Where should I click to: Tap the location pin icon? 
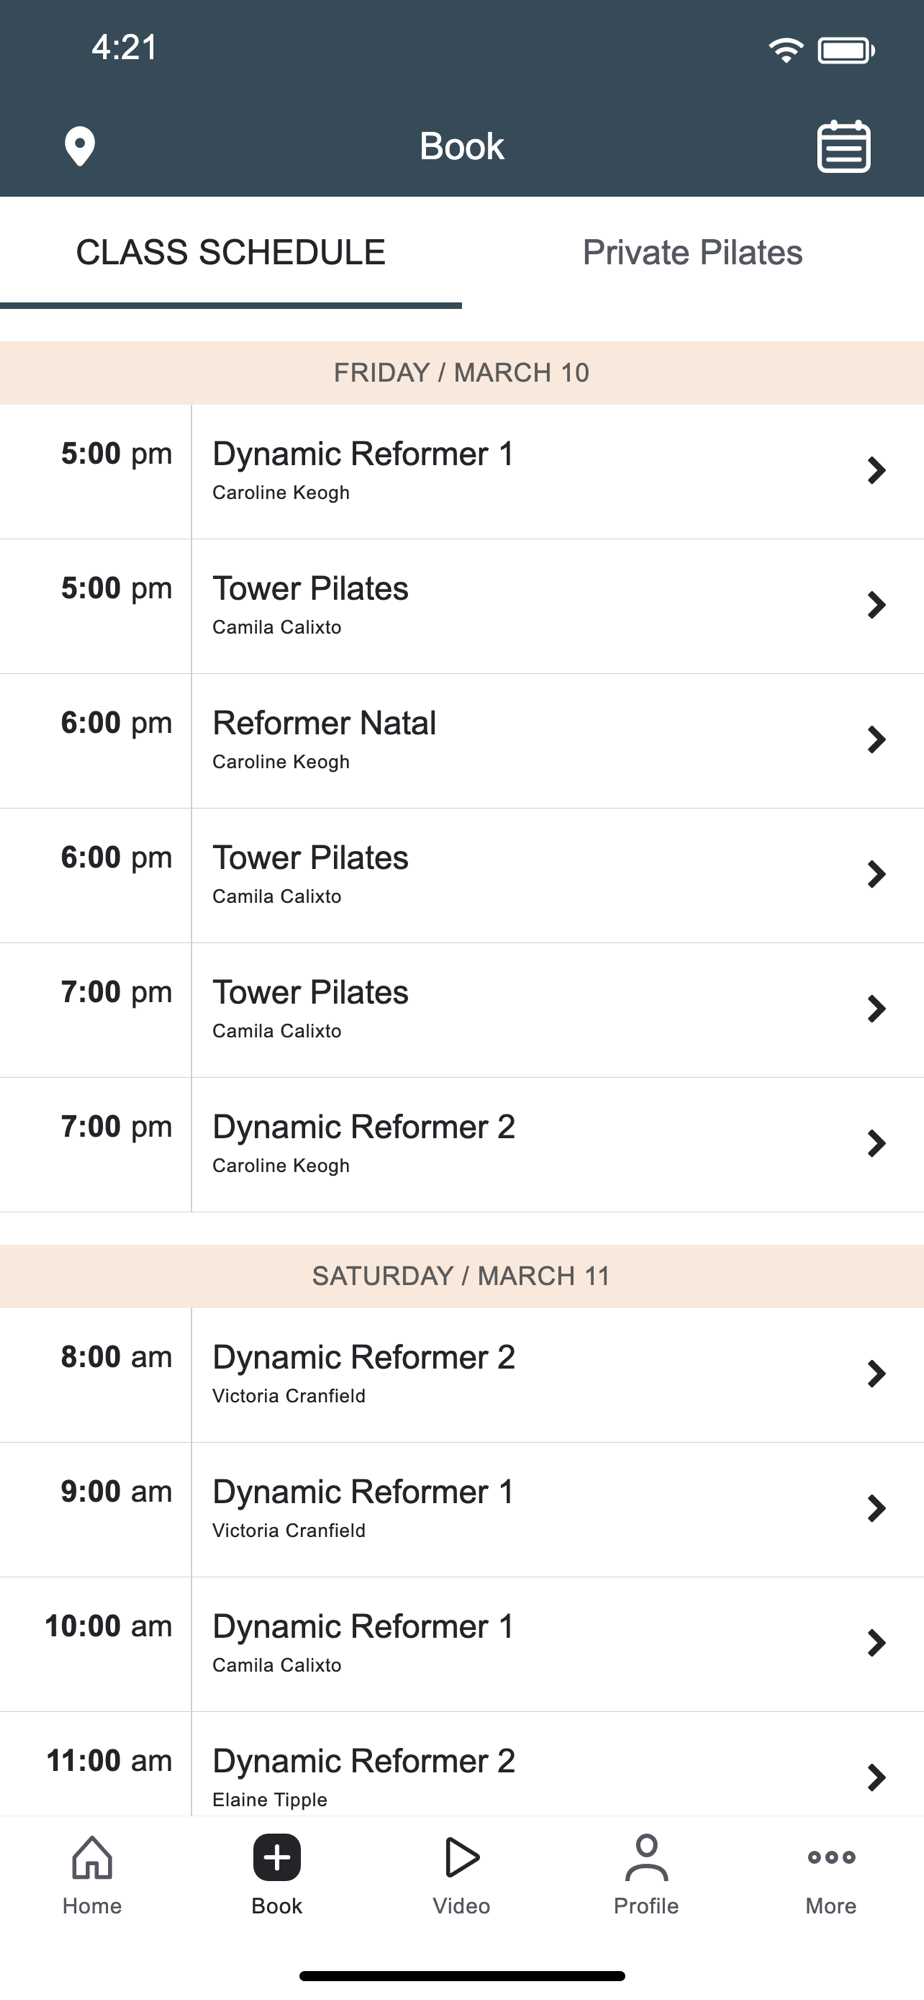(x=80, y=146)
